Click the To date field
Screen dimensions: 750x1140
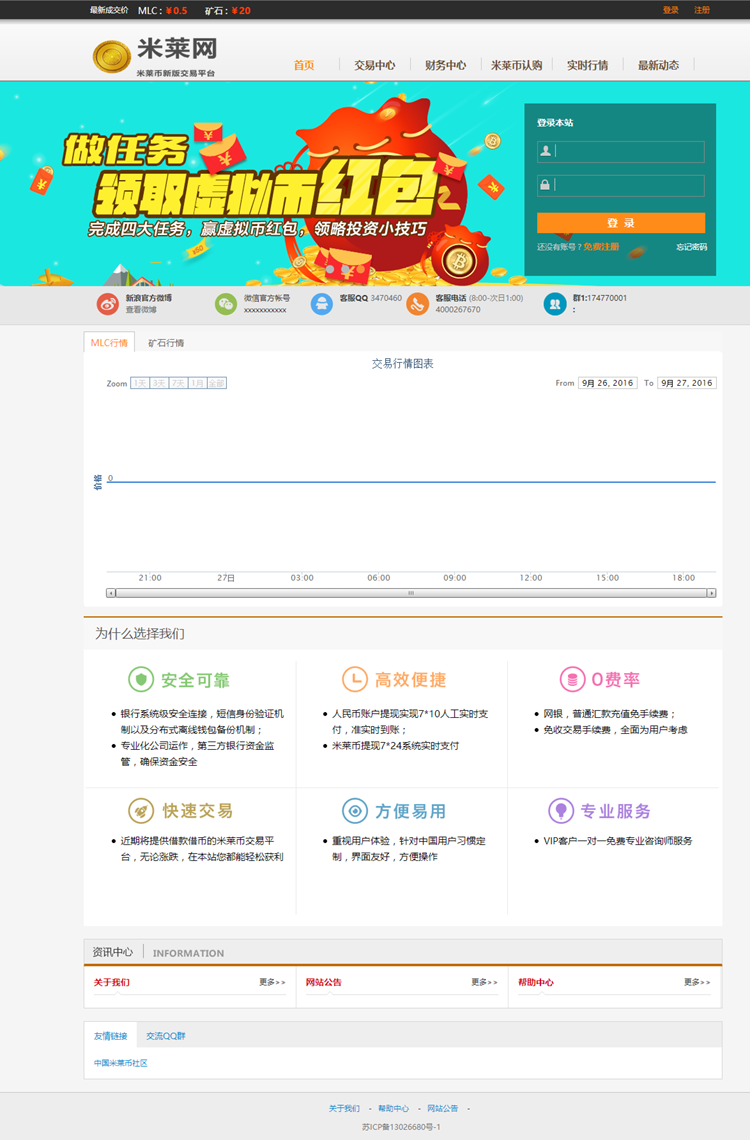[687, 383]
